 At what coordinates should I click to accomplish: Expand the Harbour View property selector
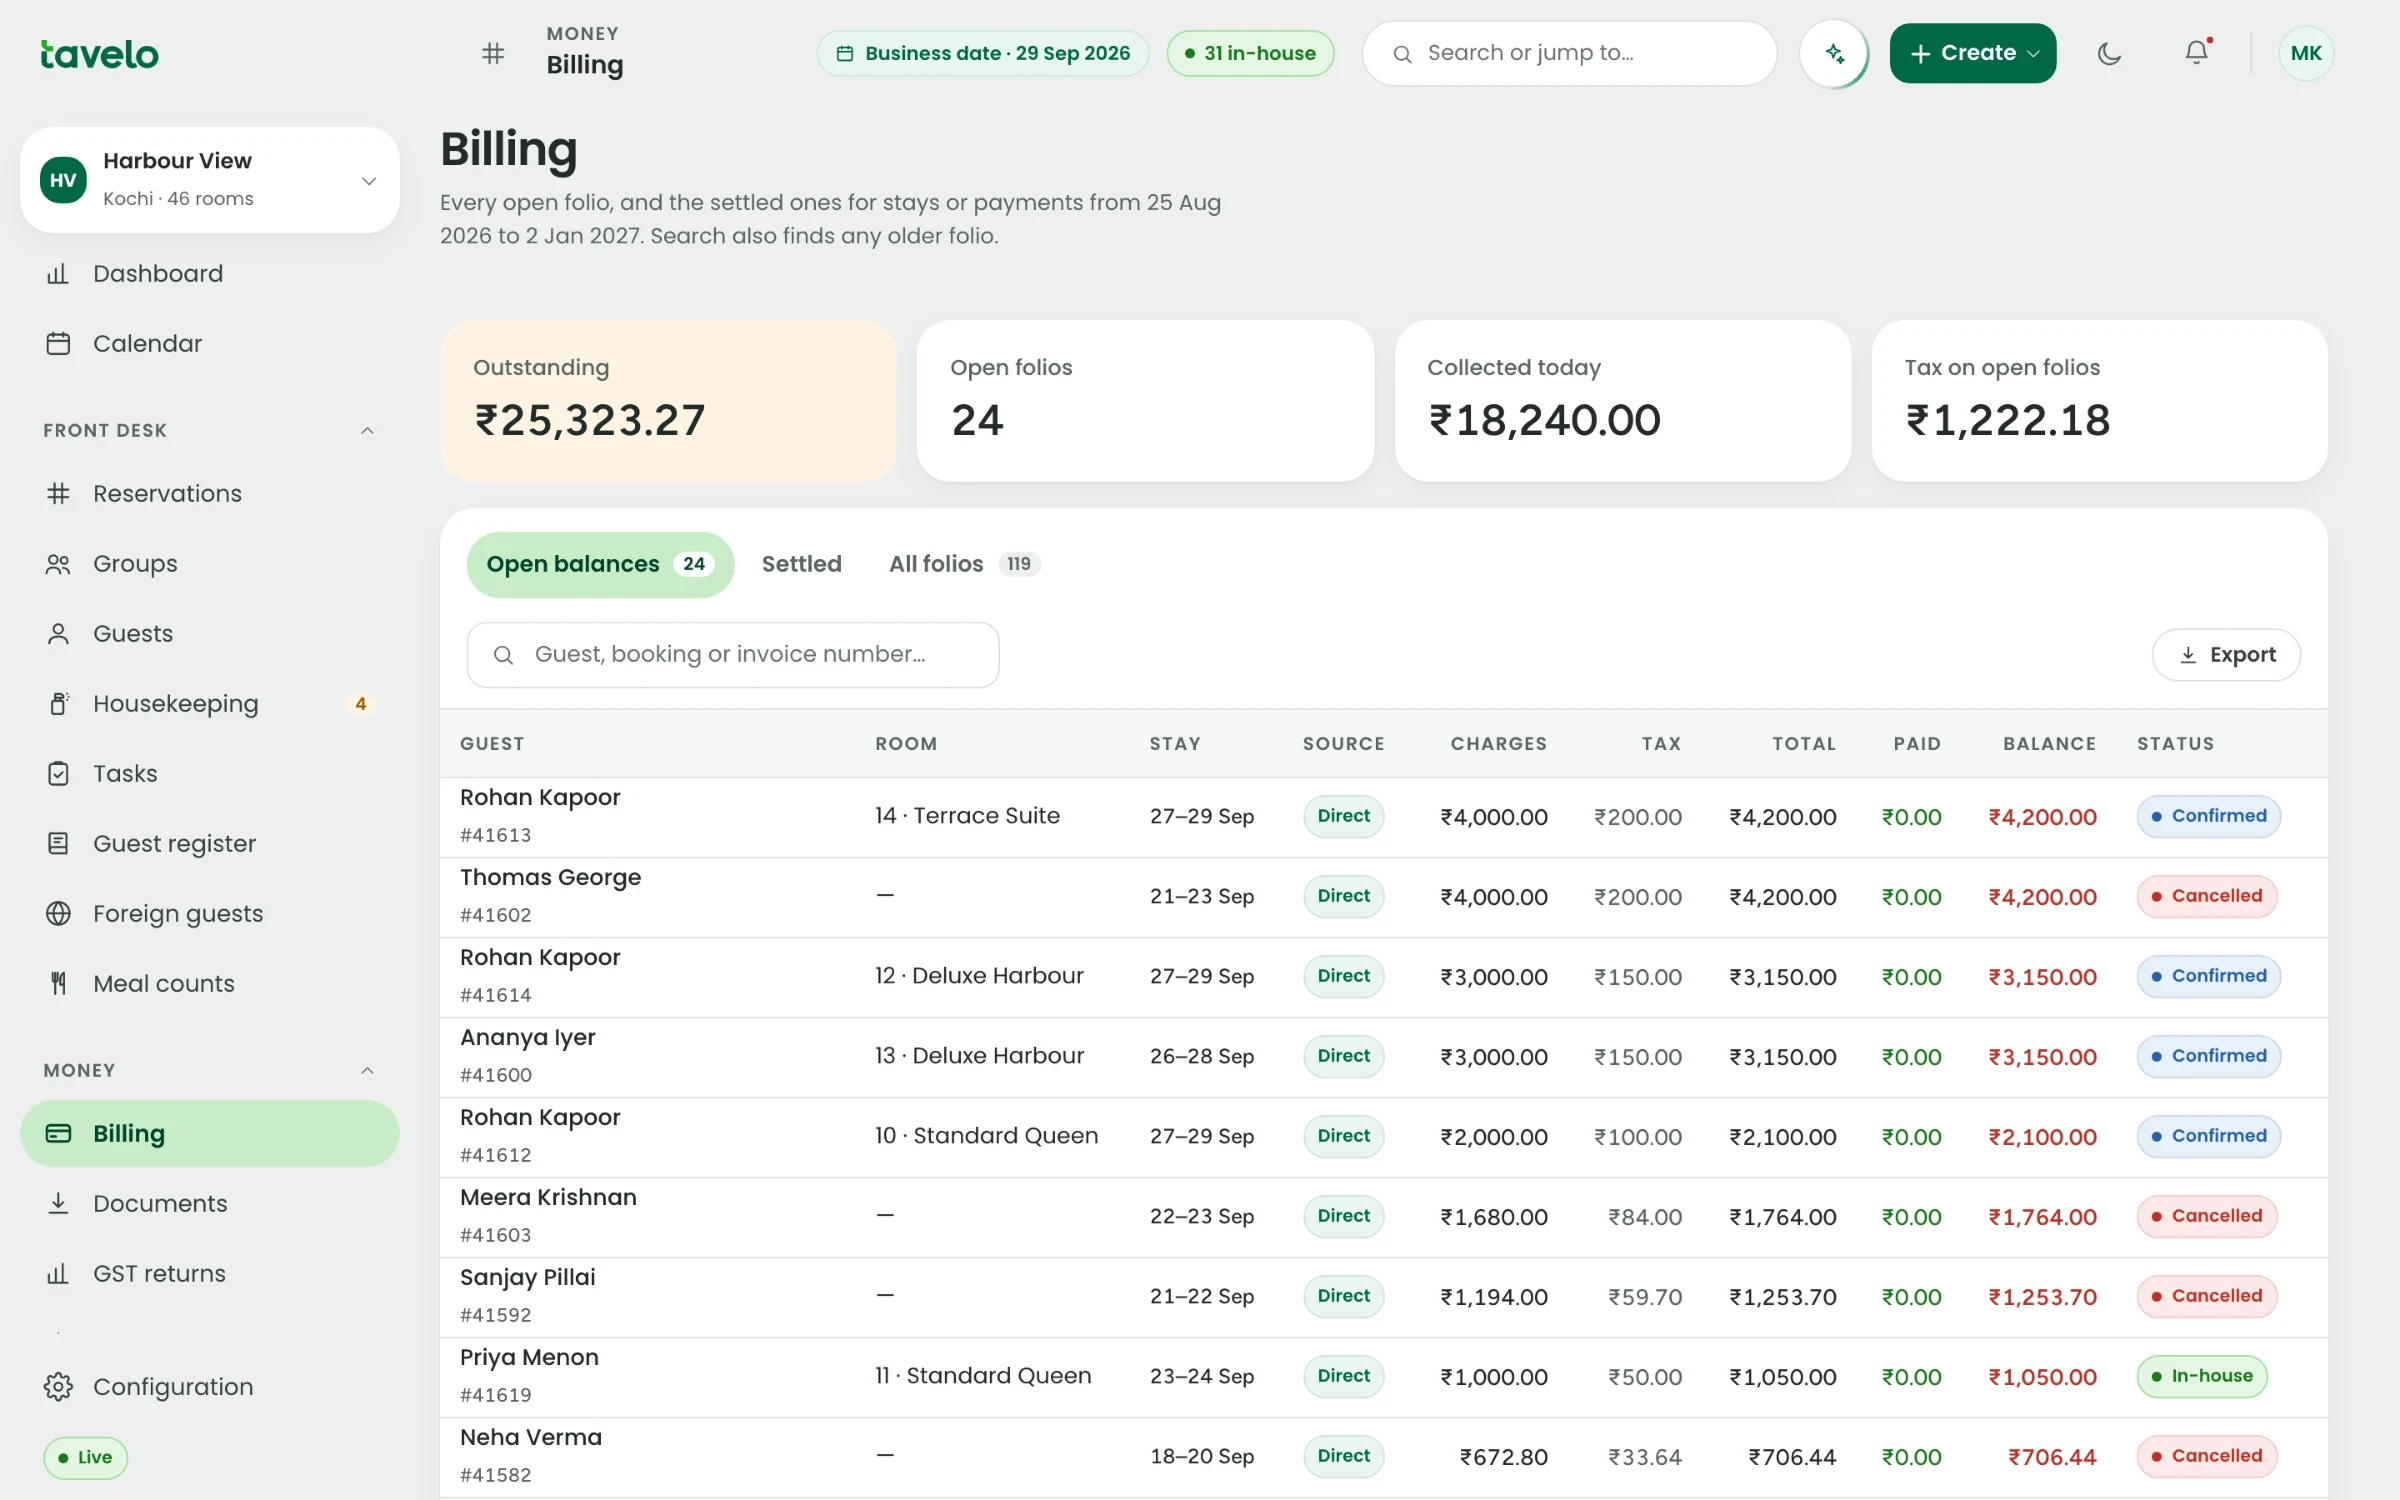coord(210,180)
